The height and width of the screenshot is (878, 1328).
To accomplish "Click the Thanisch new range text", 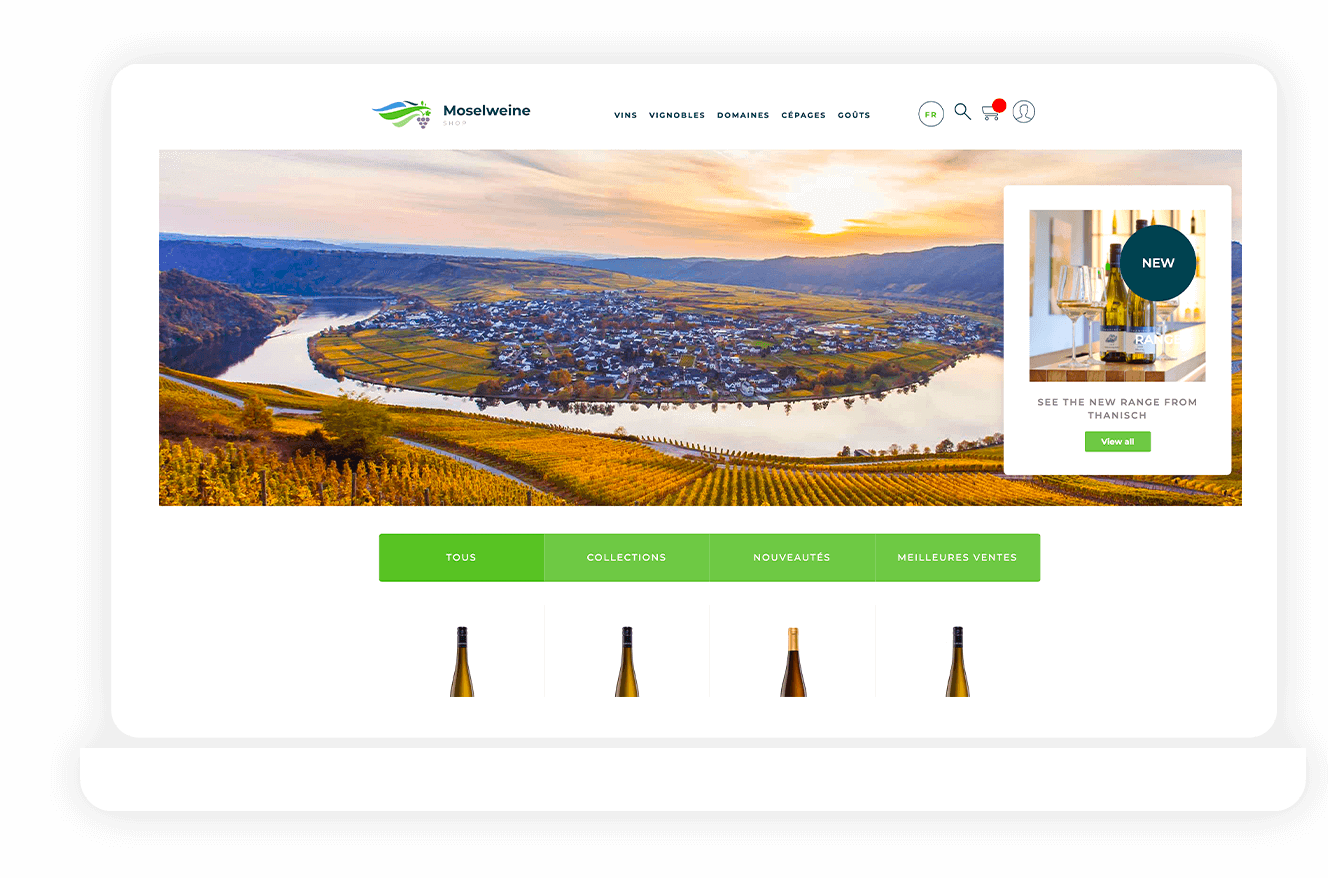I will pyautogui.click(x=1117, y=408).
